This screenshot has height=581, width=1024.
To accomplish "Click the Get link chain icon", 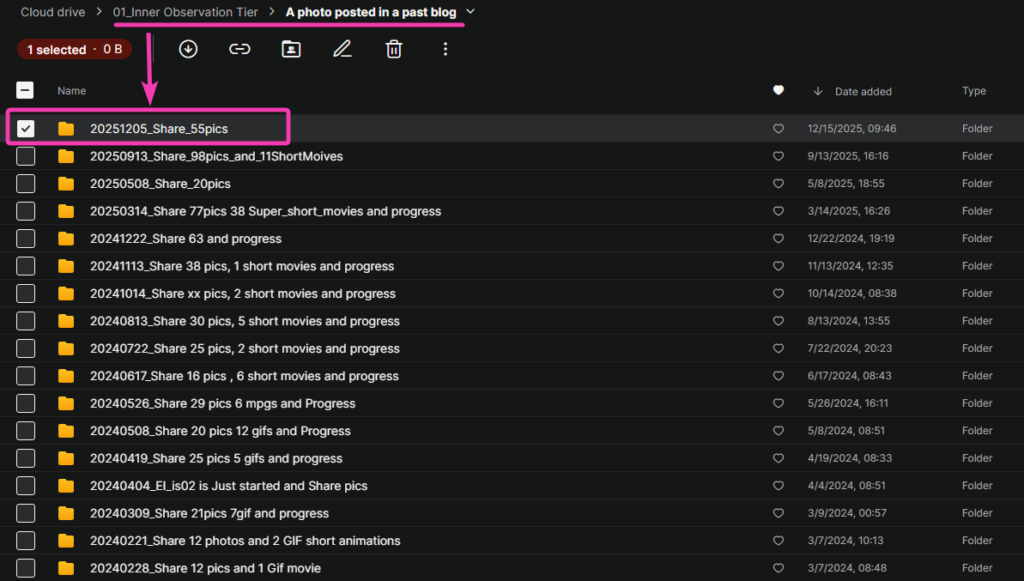I will (240, 49).
